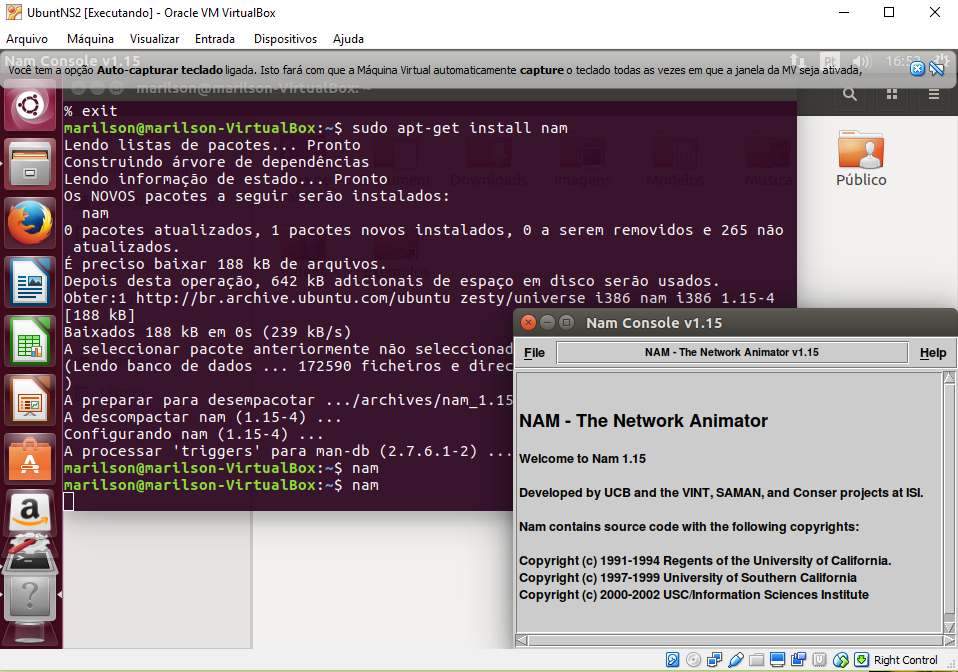Click 'Copyright (c) 1997-1999 University of Southern California'
958x672 pixels.
coord(688,578)
